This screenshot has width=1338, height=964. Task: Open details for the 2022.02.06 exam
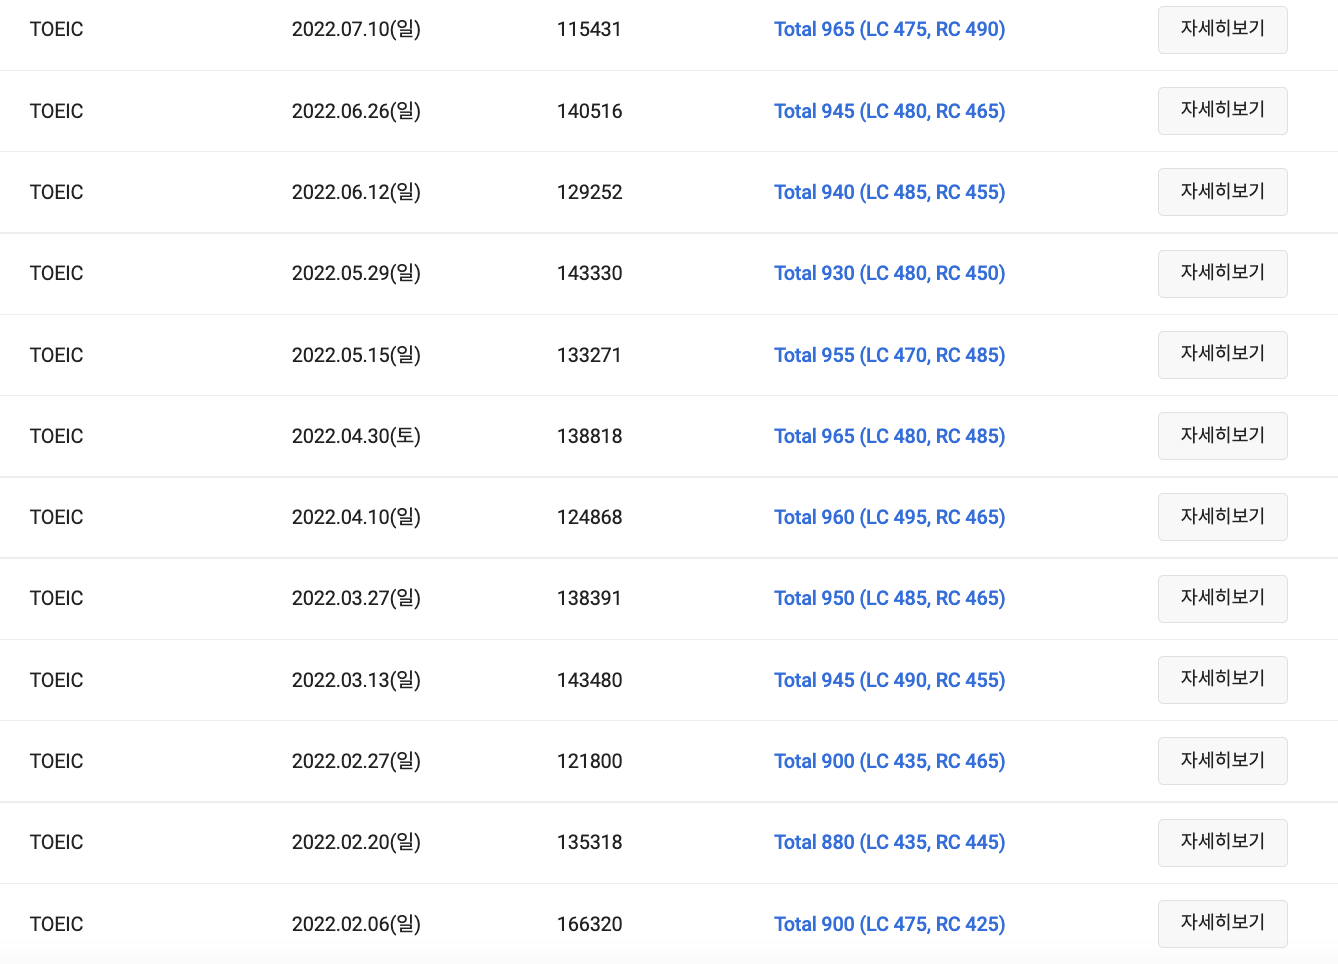pos(1222,923)
